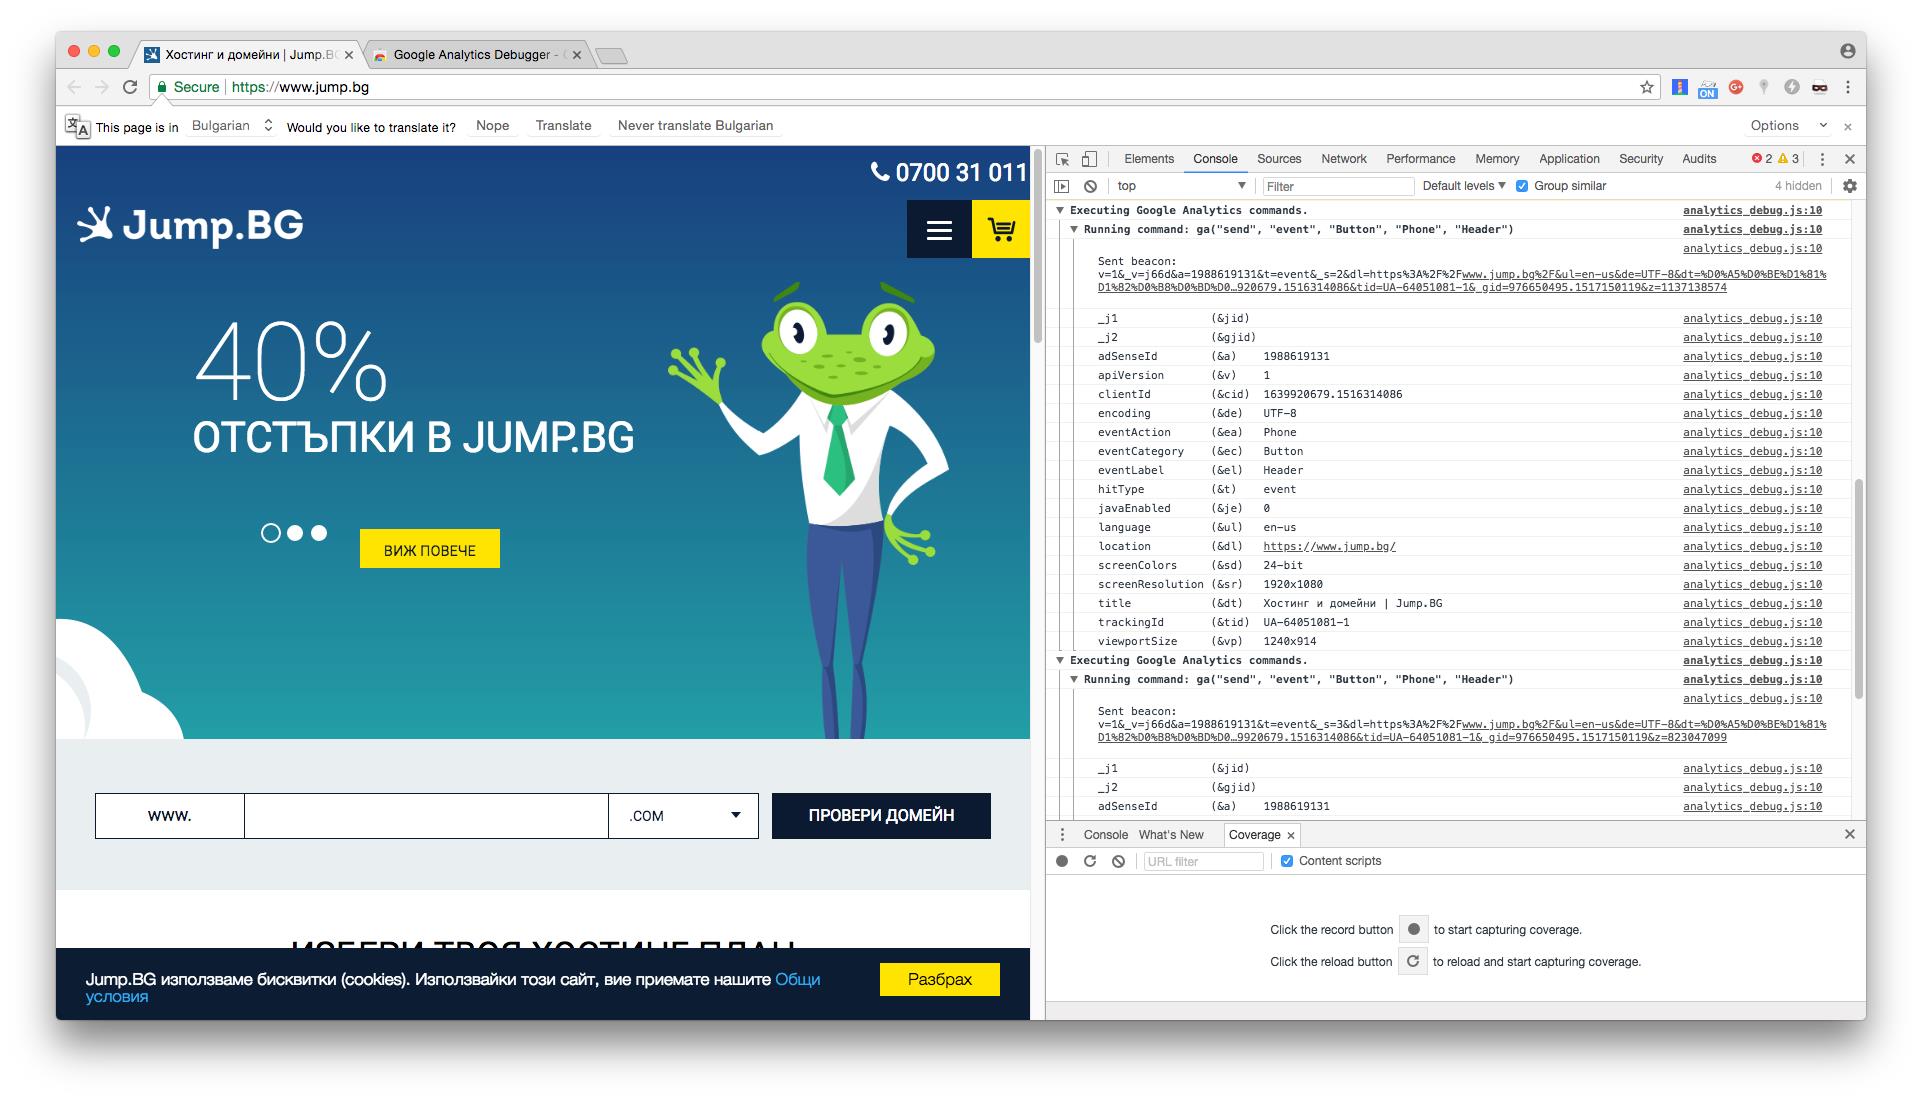Click the DevTools console vertical scrollbar
This screenshot has height=1100, width=1922.
click(x=1858, y=588)
